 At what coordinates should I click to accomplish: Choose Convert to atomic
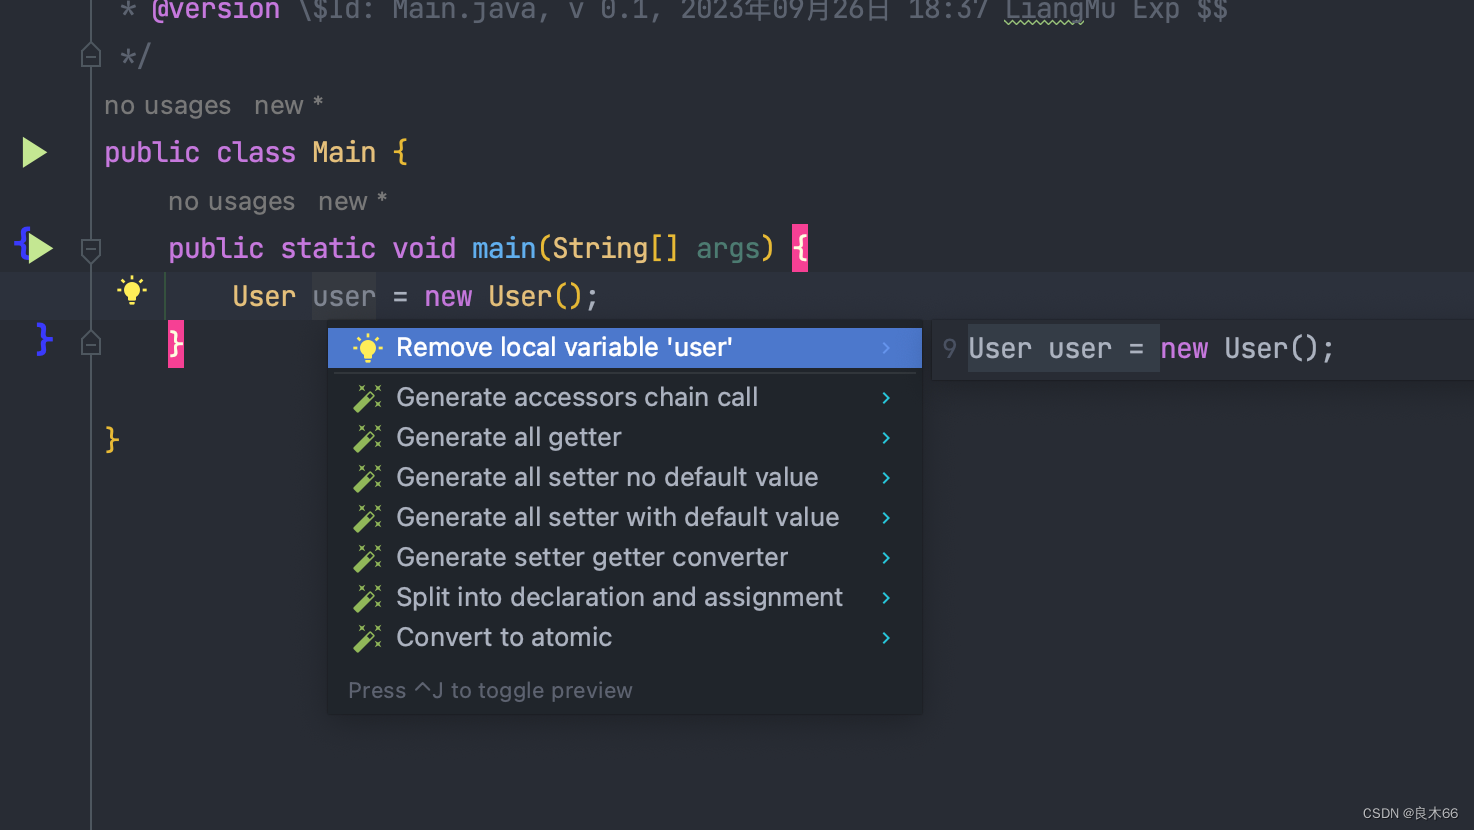(625, 638)
